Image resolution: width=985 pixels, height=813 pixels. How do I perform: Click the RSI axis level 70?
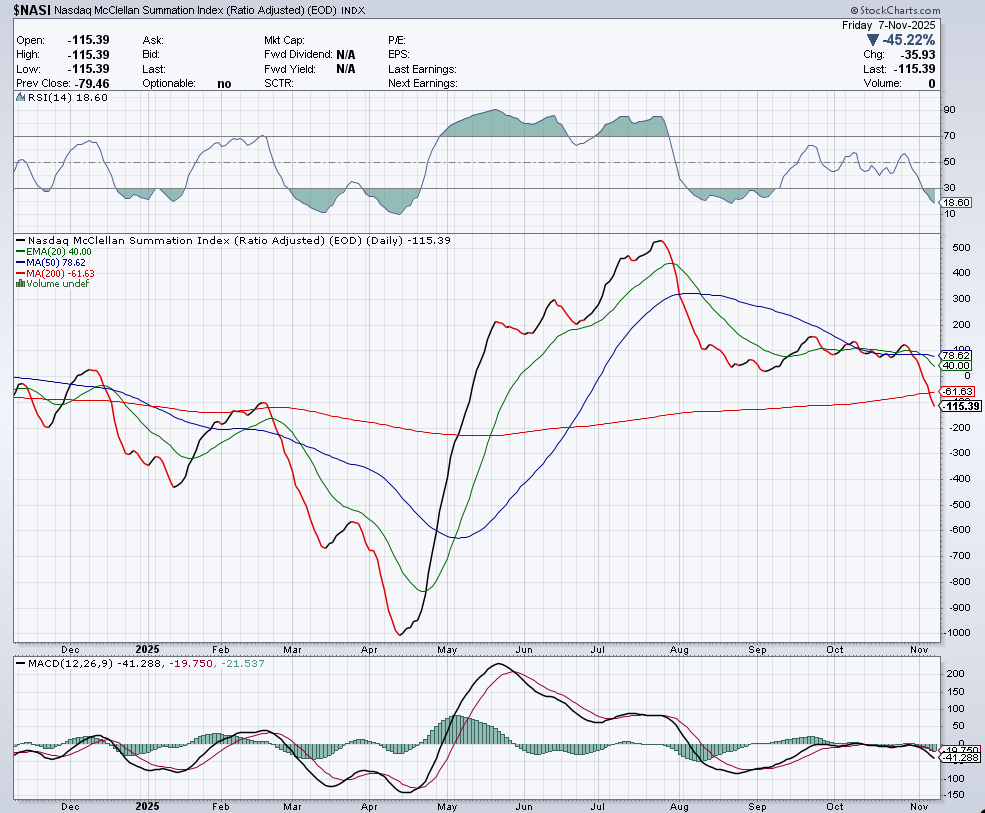tap(949, 136)
